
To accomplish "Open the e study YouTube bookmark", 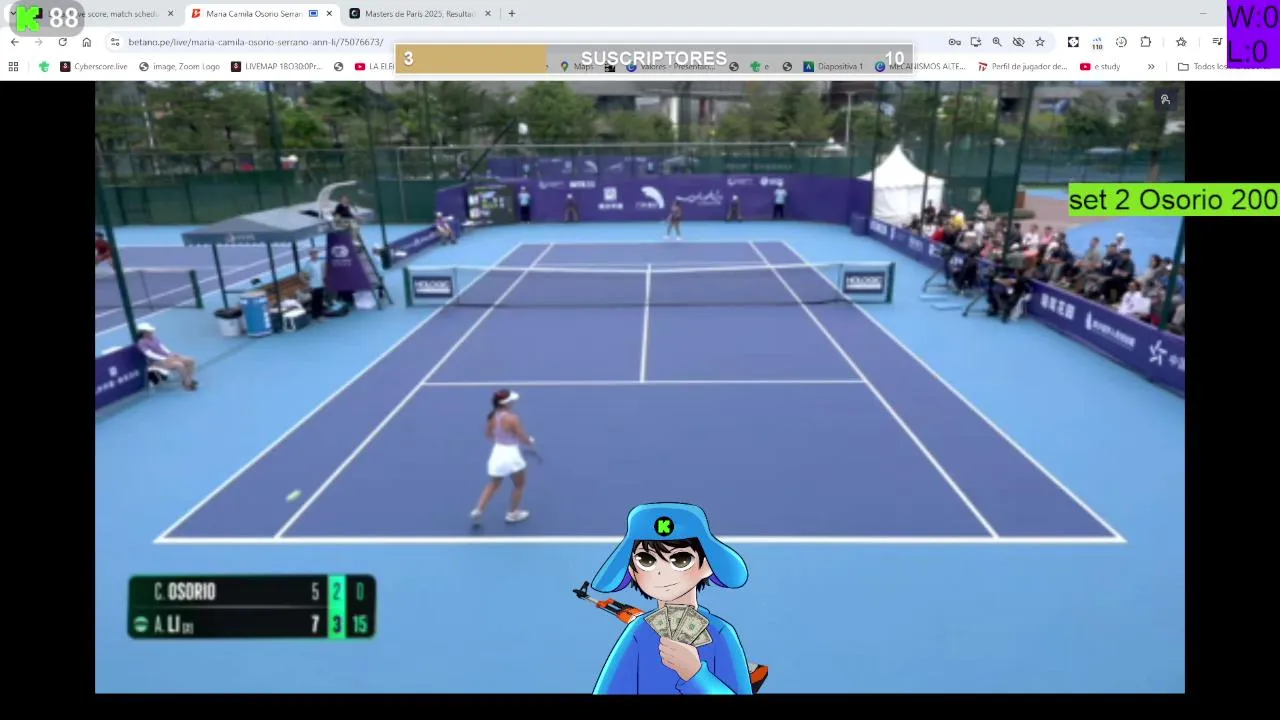I will point(1100,66).
